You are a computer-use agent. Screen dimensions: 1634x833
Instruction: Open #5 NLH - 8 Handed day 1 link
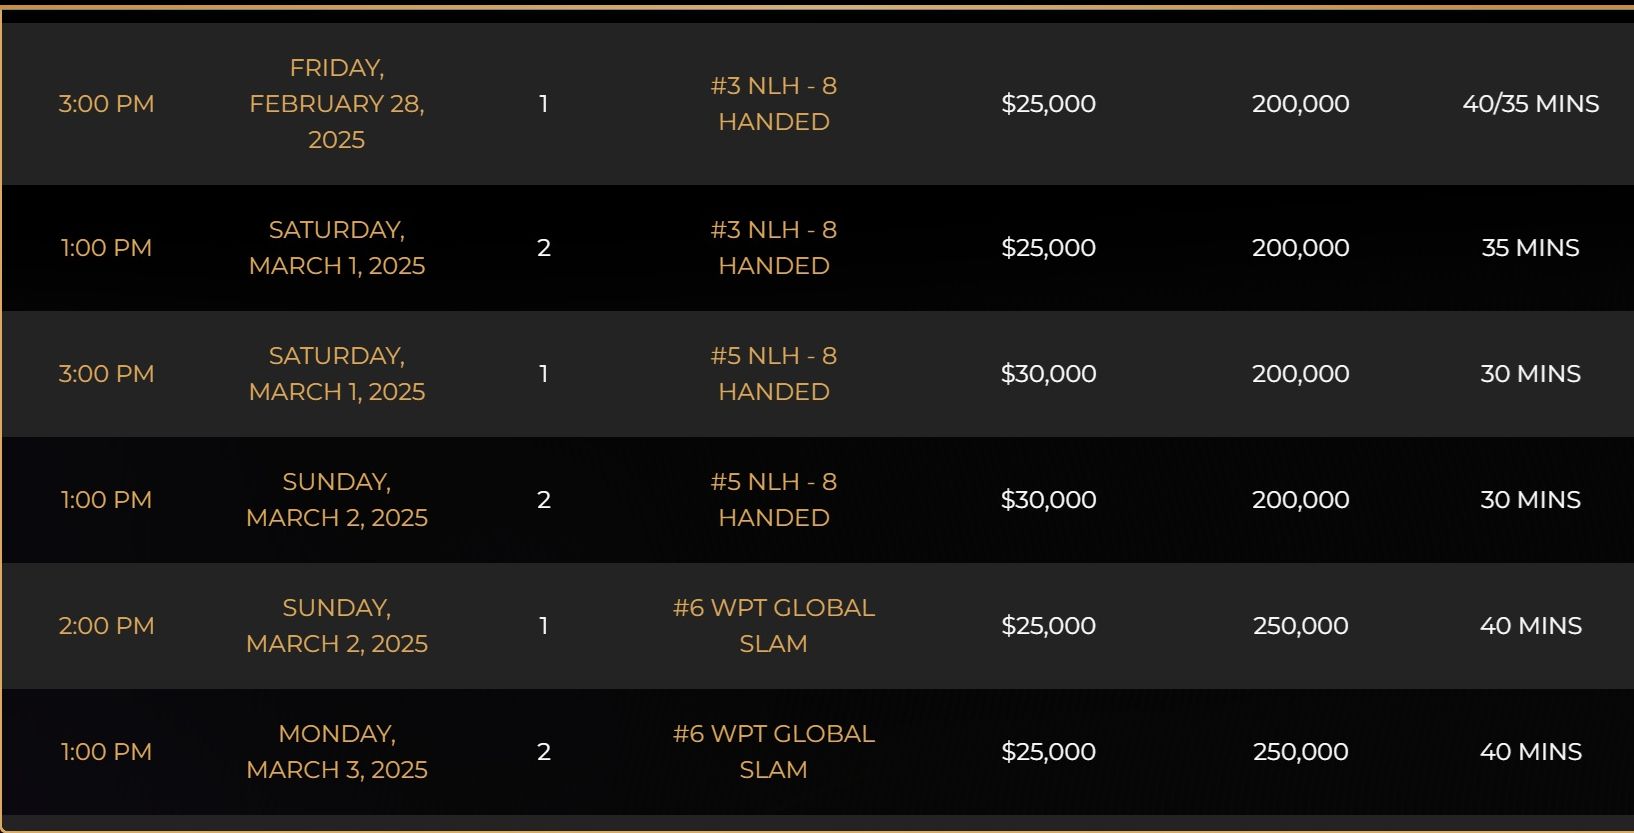coord(773,374)
